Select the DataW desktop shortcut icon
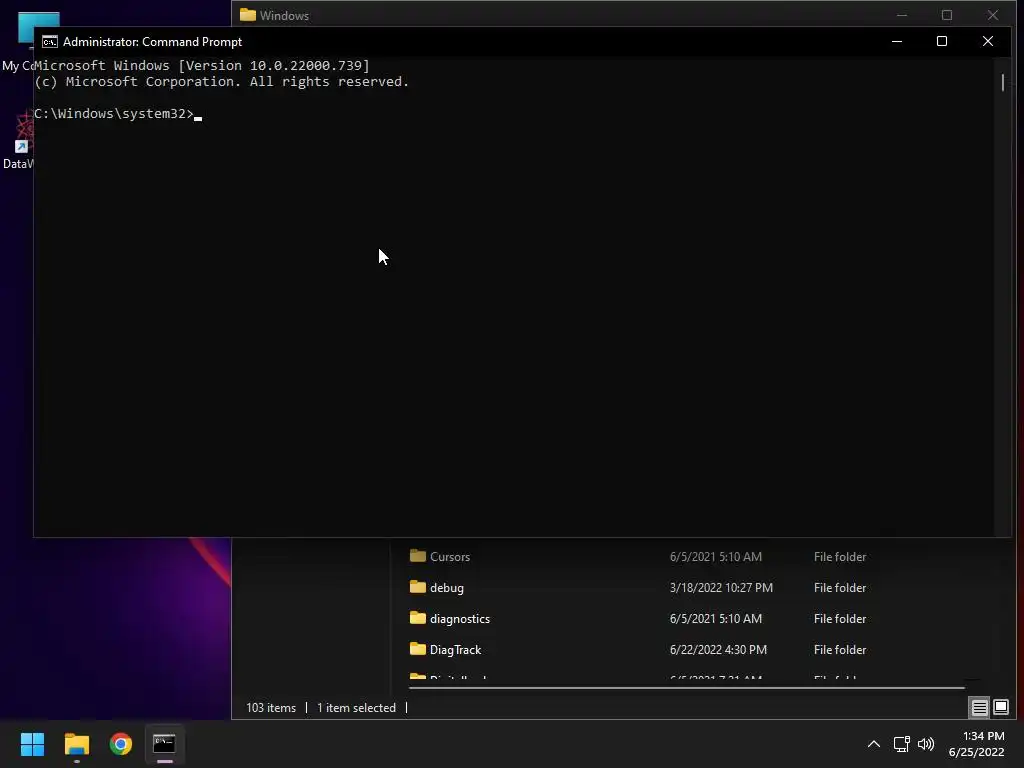The image size is (1024, 768). point(18,140)
